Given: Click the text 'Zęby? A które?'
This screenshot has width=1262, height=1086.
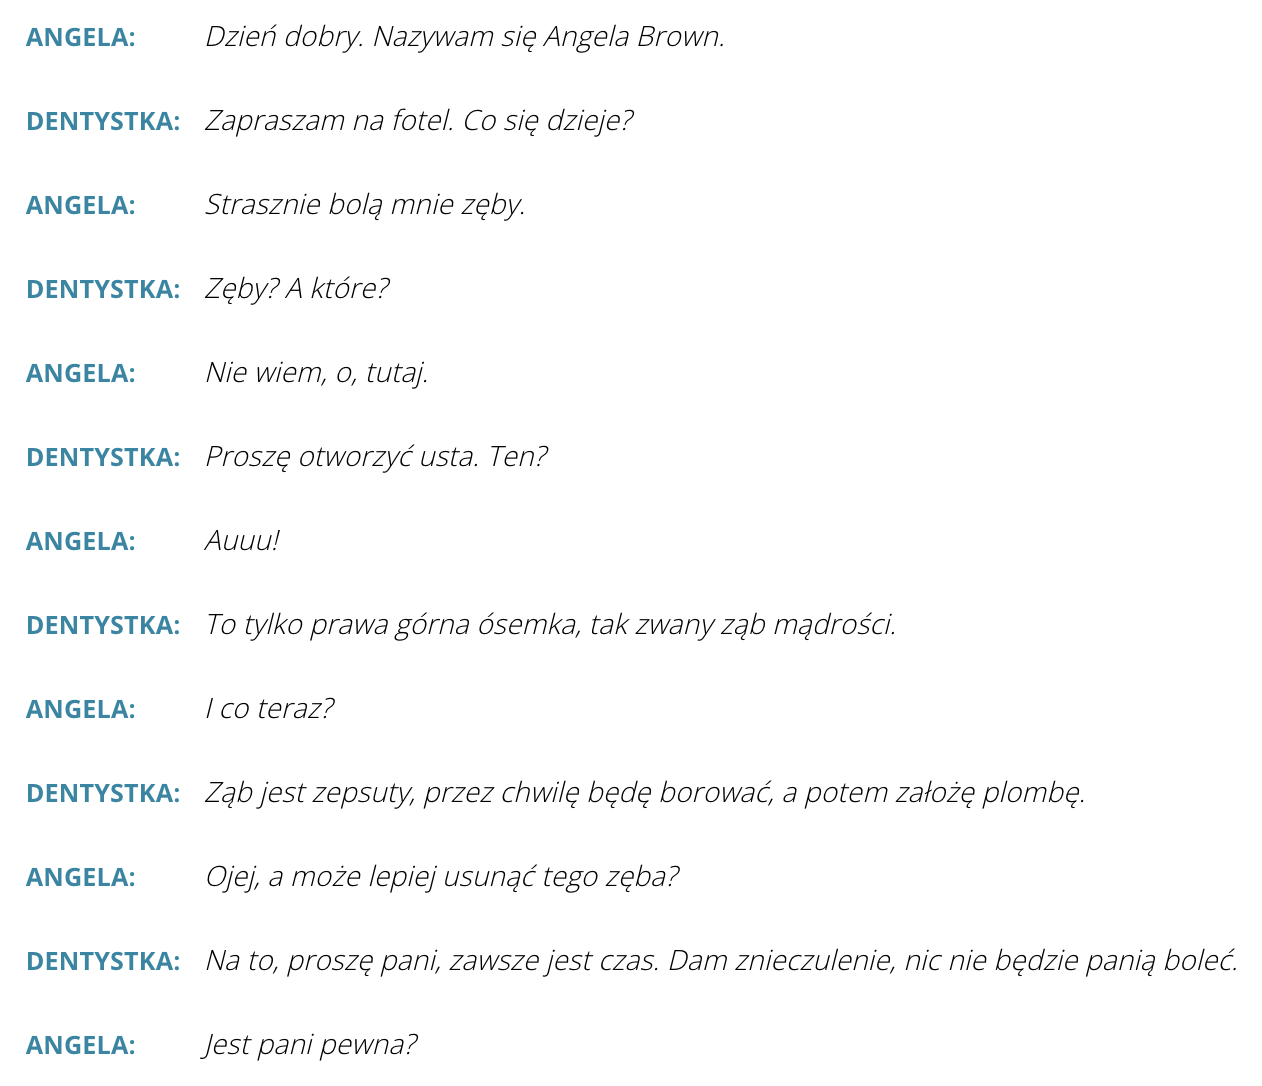Looking at the screenshot, I should pyautogui.click(x=297, y=289).
